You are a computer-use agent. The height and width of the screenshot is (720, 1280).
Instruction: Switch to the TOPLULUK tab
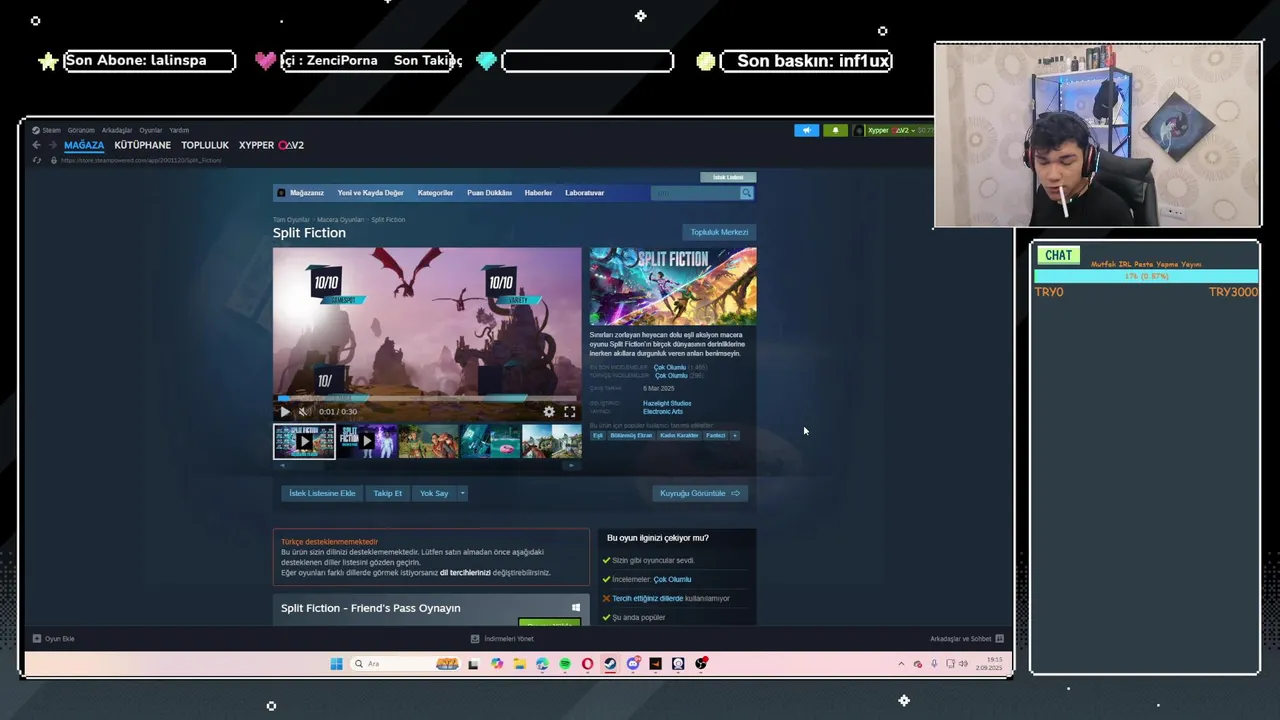point(205,145)
